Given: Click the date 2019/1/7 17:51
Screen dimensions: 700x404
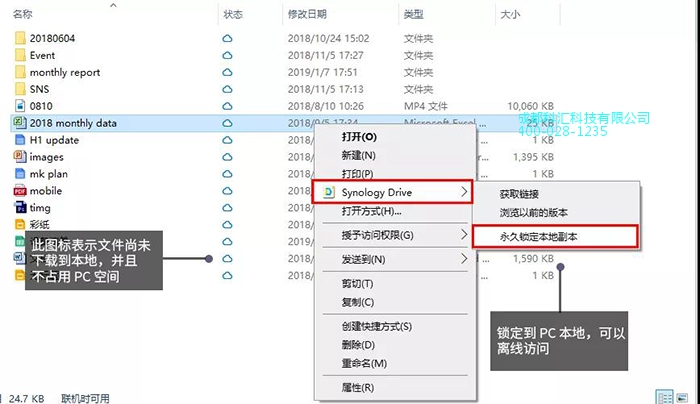Looking at the screenshot, I should (x=322, y=72).
